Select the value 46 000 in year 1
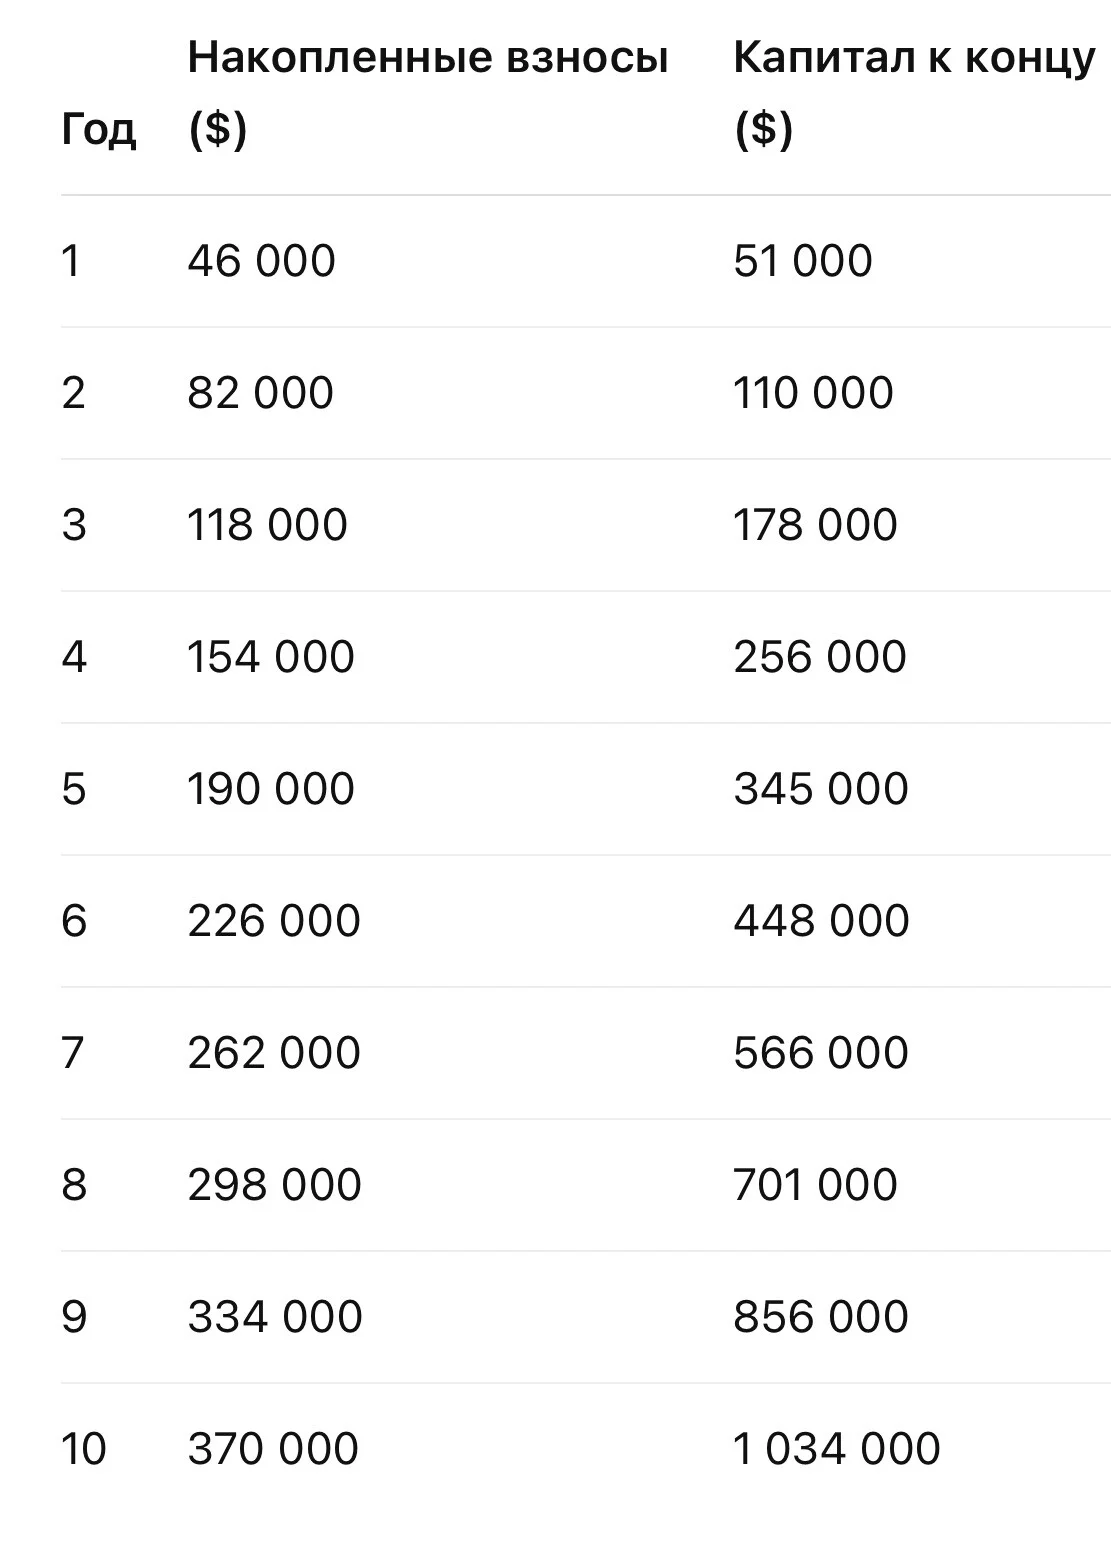The height and width of the screenshot is (1558, 1111). tap(262, 261)
